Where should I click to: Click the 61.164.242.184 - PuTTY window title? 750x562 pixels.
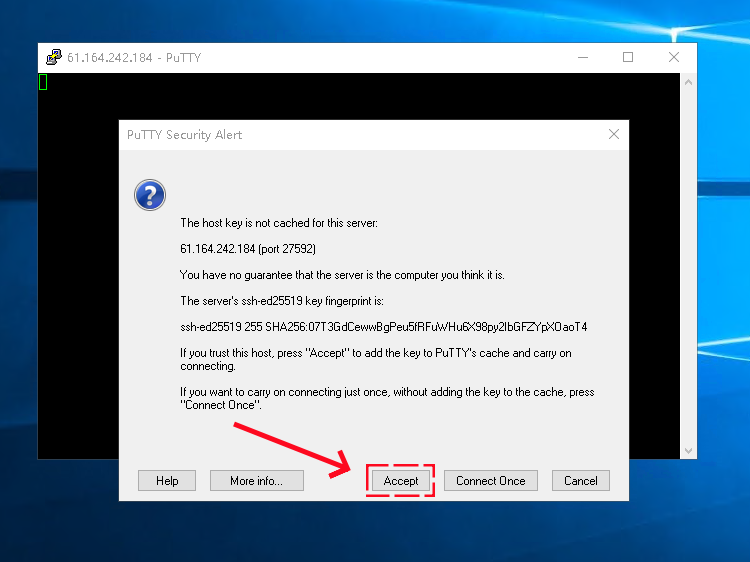pos(134,57)
